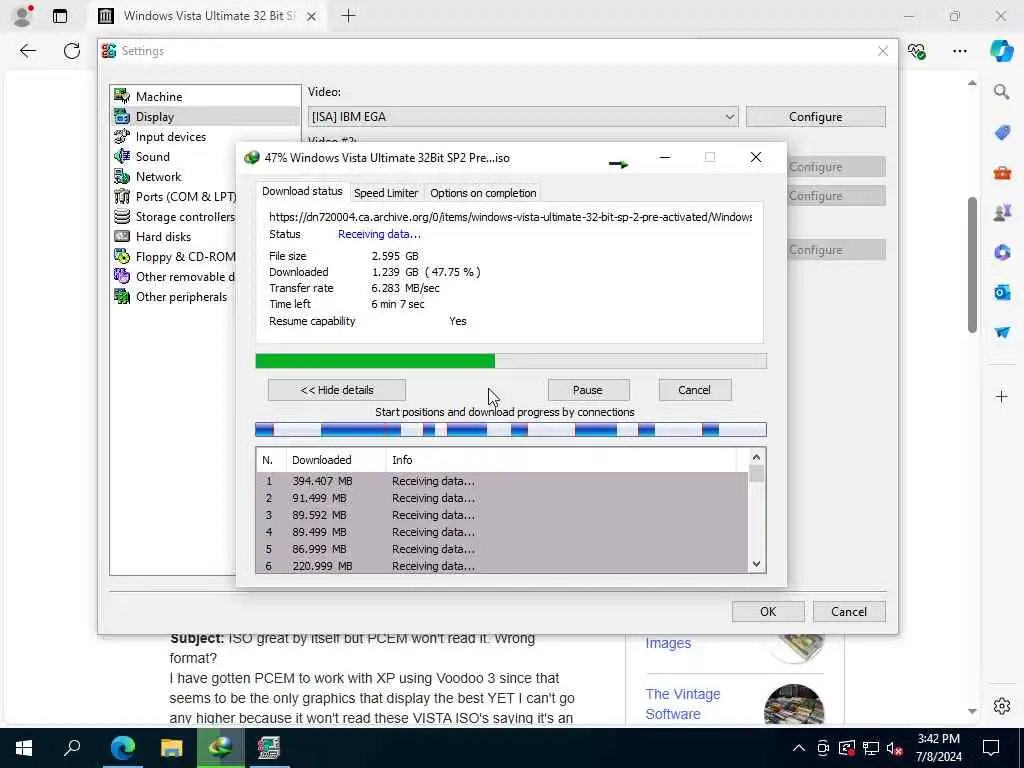
Task: Open Sound settings category
Action: pyautogui.click(x=174, y=157)
